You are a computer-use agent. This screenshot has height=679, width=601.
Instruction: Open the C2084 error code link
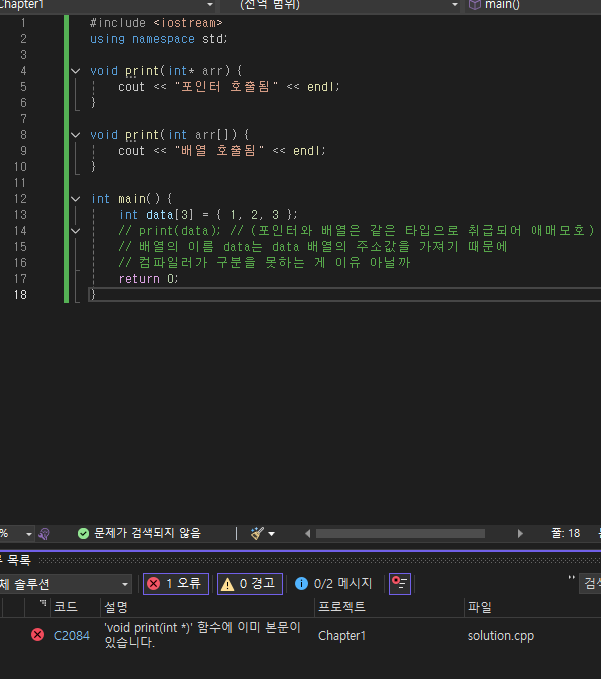coord(72,636)
